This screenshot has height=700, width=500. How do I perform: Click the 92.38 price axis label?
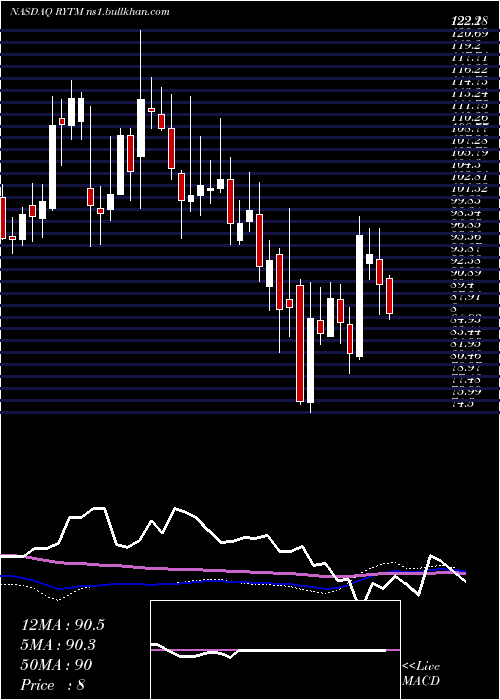coord(466,261)
